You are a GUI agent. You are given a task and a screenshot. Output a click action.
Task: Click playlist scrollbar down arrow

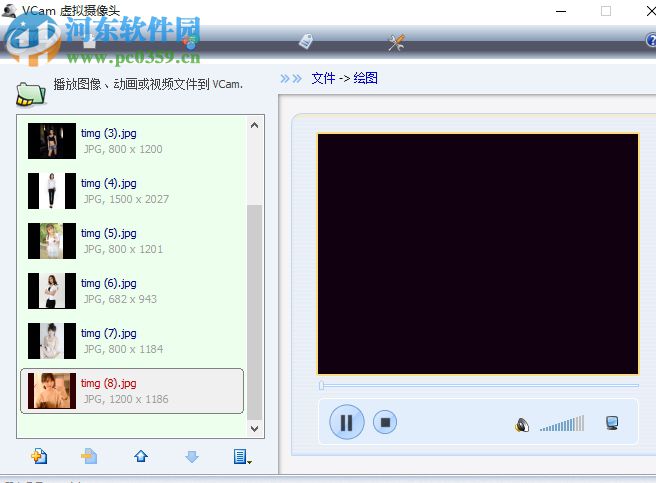point(254,428)
